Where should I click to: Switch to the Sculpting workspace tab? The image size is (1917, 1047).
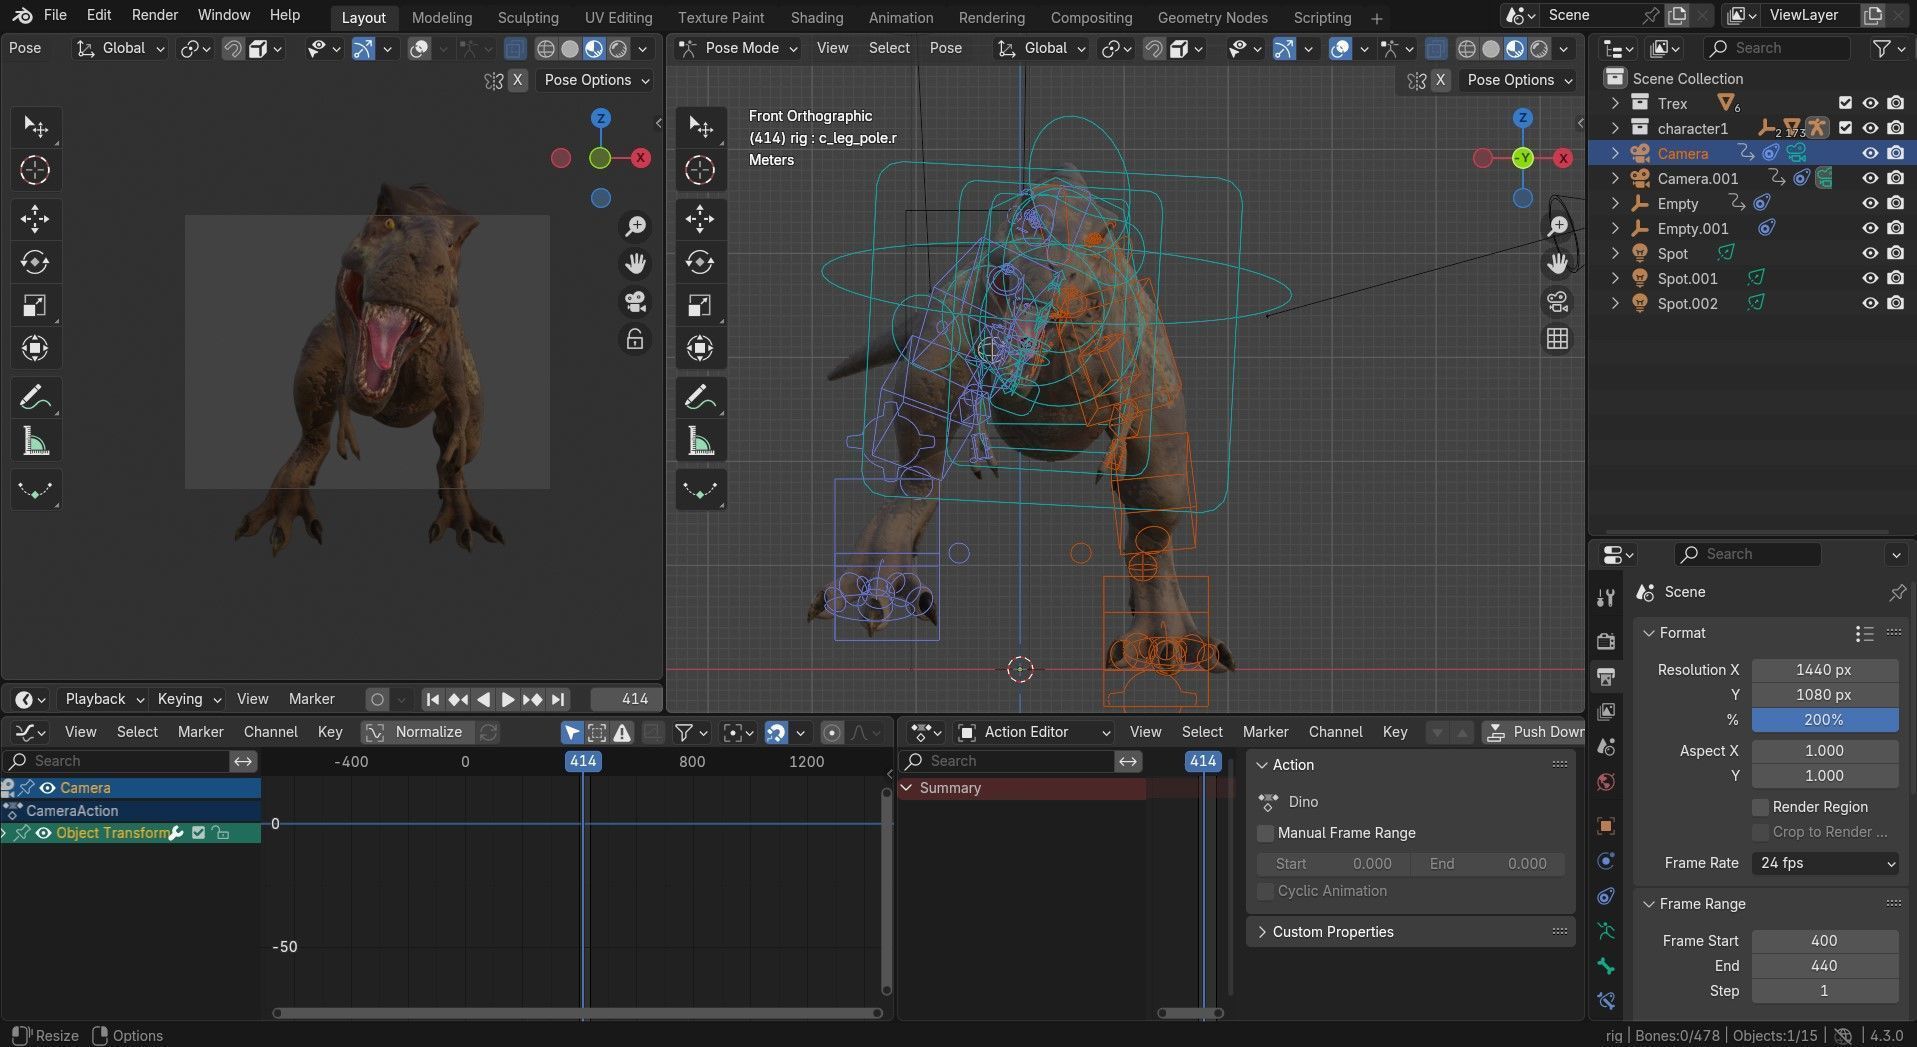click(x=528, y=17)
